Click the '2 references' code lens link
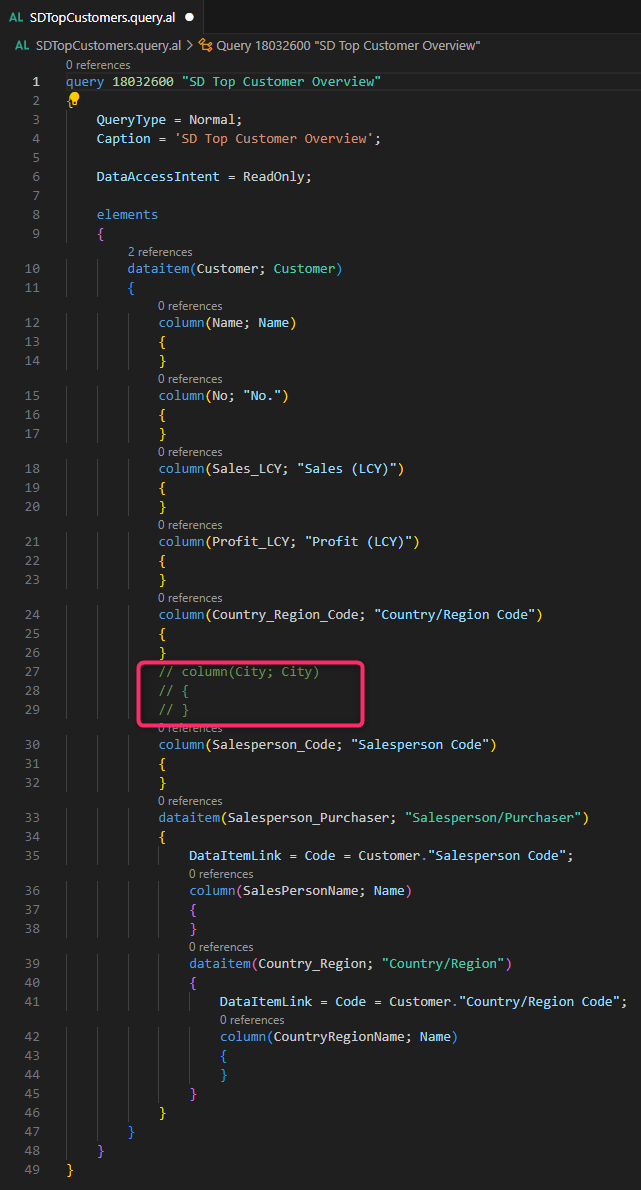Viewport: 641px width, 1190px height. pos(160,252)
